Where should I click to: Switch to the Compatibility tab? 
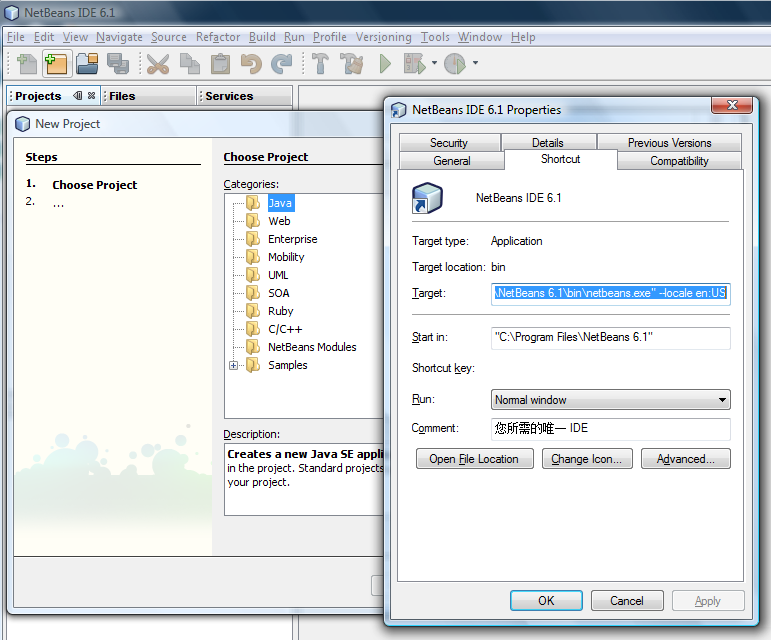pos(679,161)
